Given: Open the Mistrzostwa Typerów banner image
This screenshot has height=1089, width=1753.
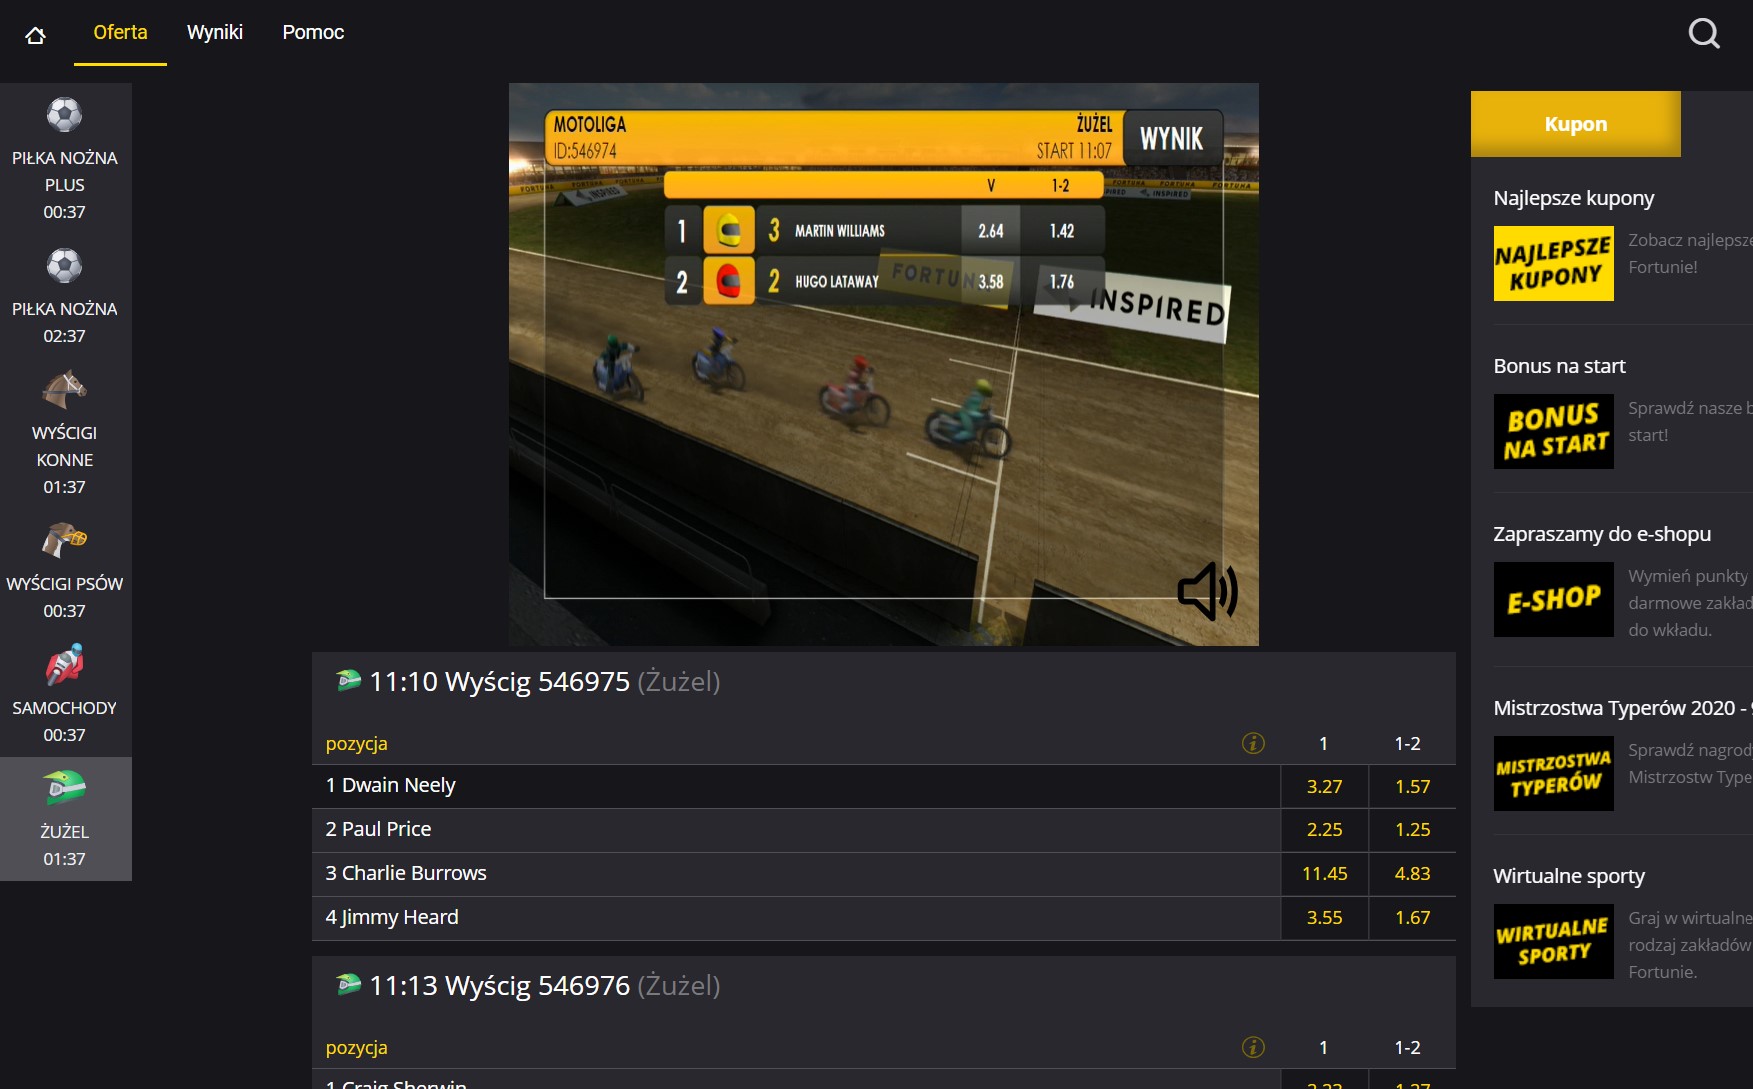Looking at the screenshot, I should (1554, 774).
